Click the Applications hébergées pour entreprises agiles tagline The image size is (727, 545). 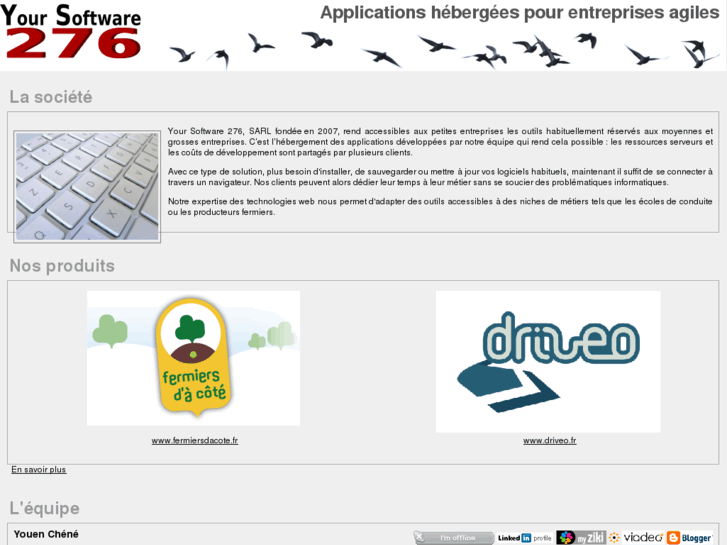520,13
